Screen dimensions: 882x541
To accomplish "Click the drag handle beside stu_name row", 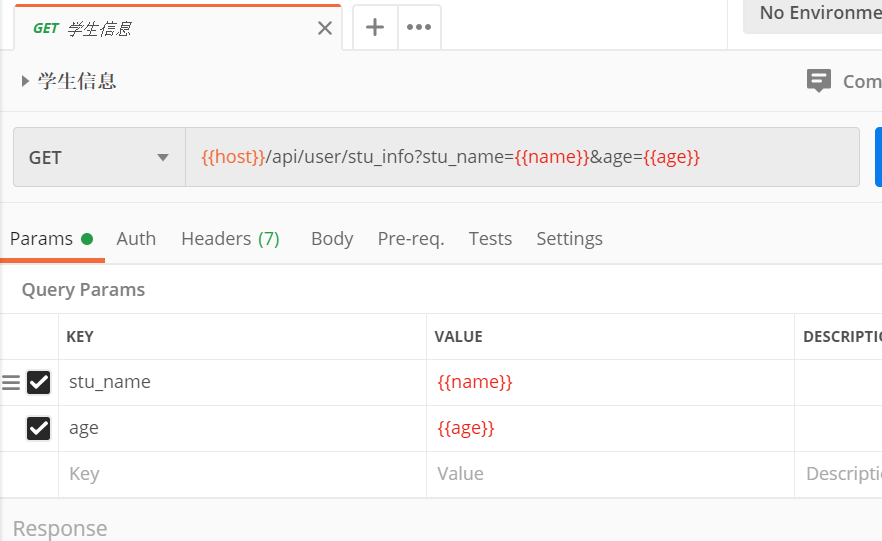I will (x=11, y=382).
